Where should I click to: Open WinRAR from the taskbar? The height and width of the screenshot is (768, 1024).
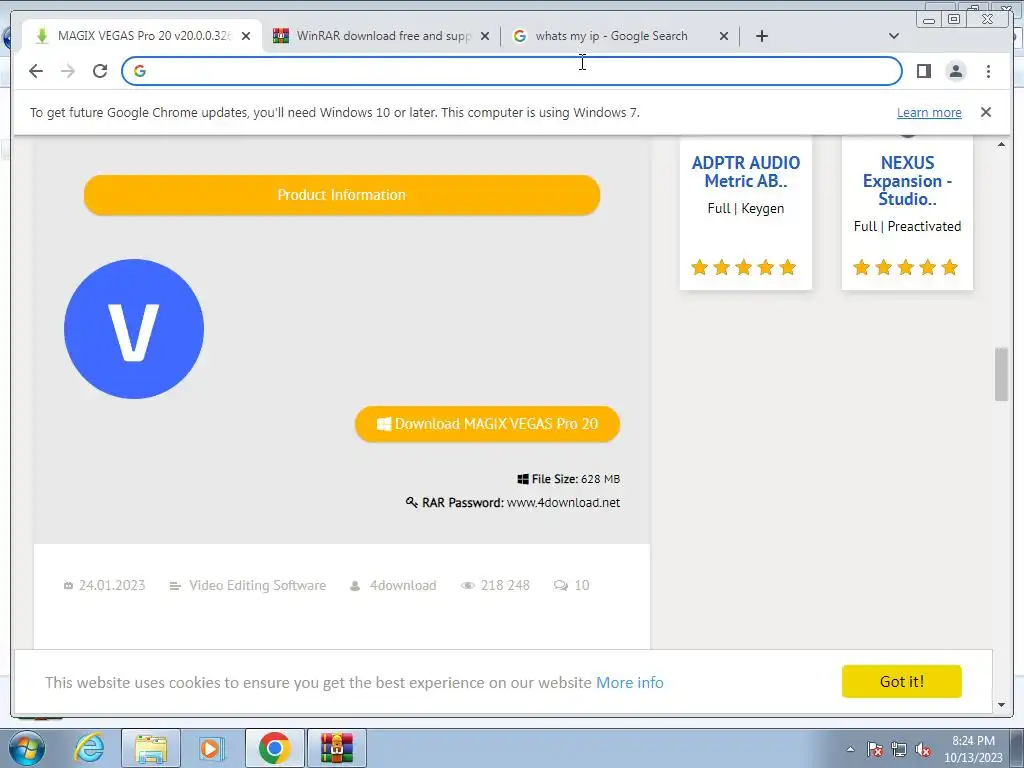[x=337, y=748]
